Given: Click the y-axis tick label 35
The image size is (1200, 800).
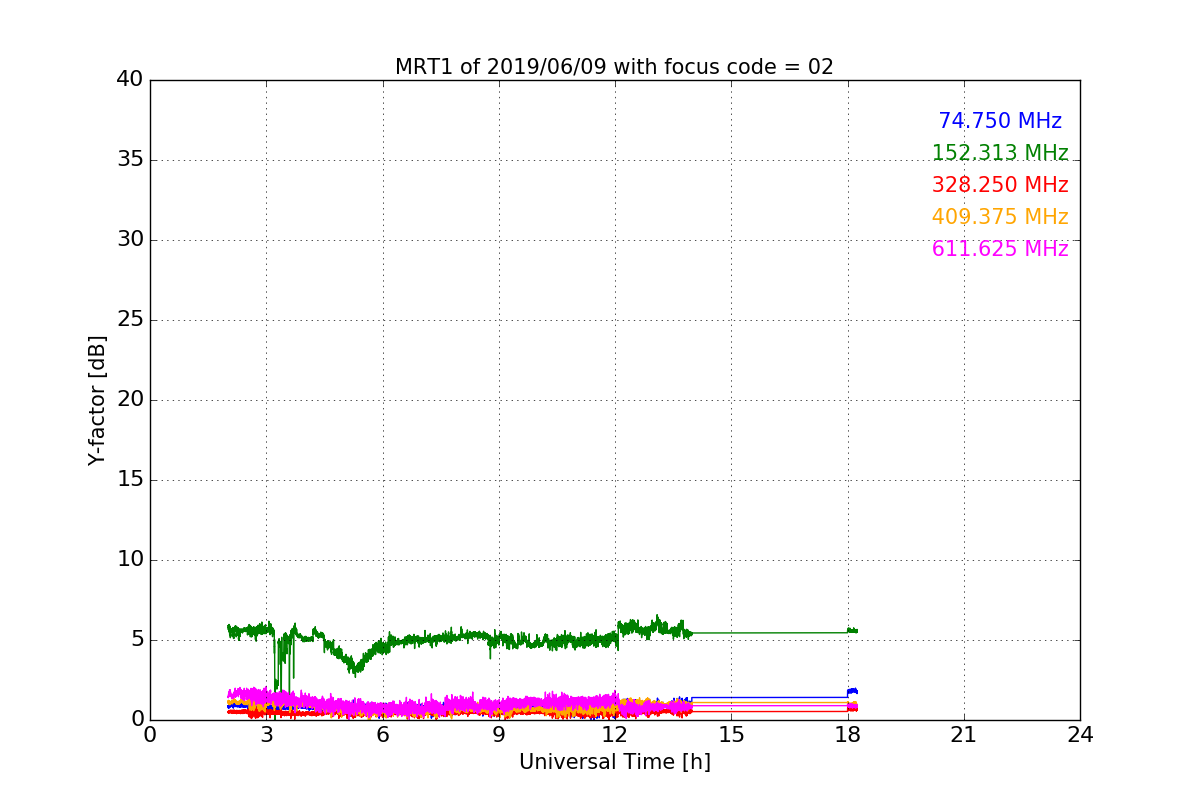Looking at the screenshot, I should [130, 160].
